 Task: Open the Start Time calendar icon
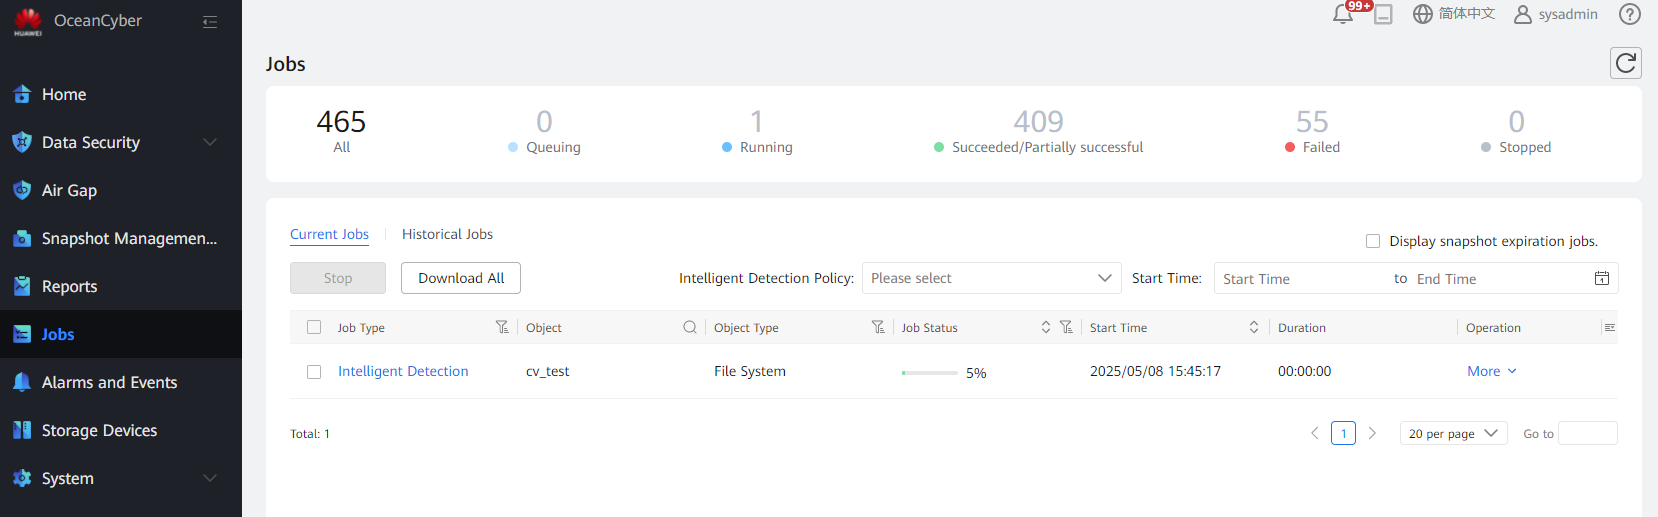(1601, 278)
